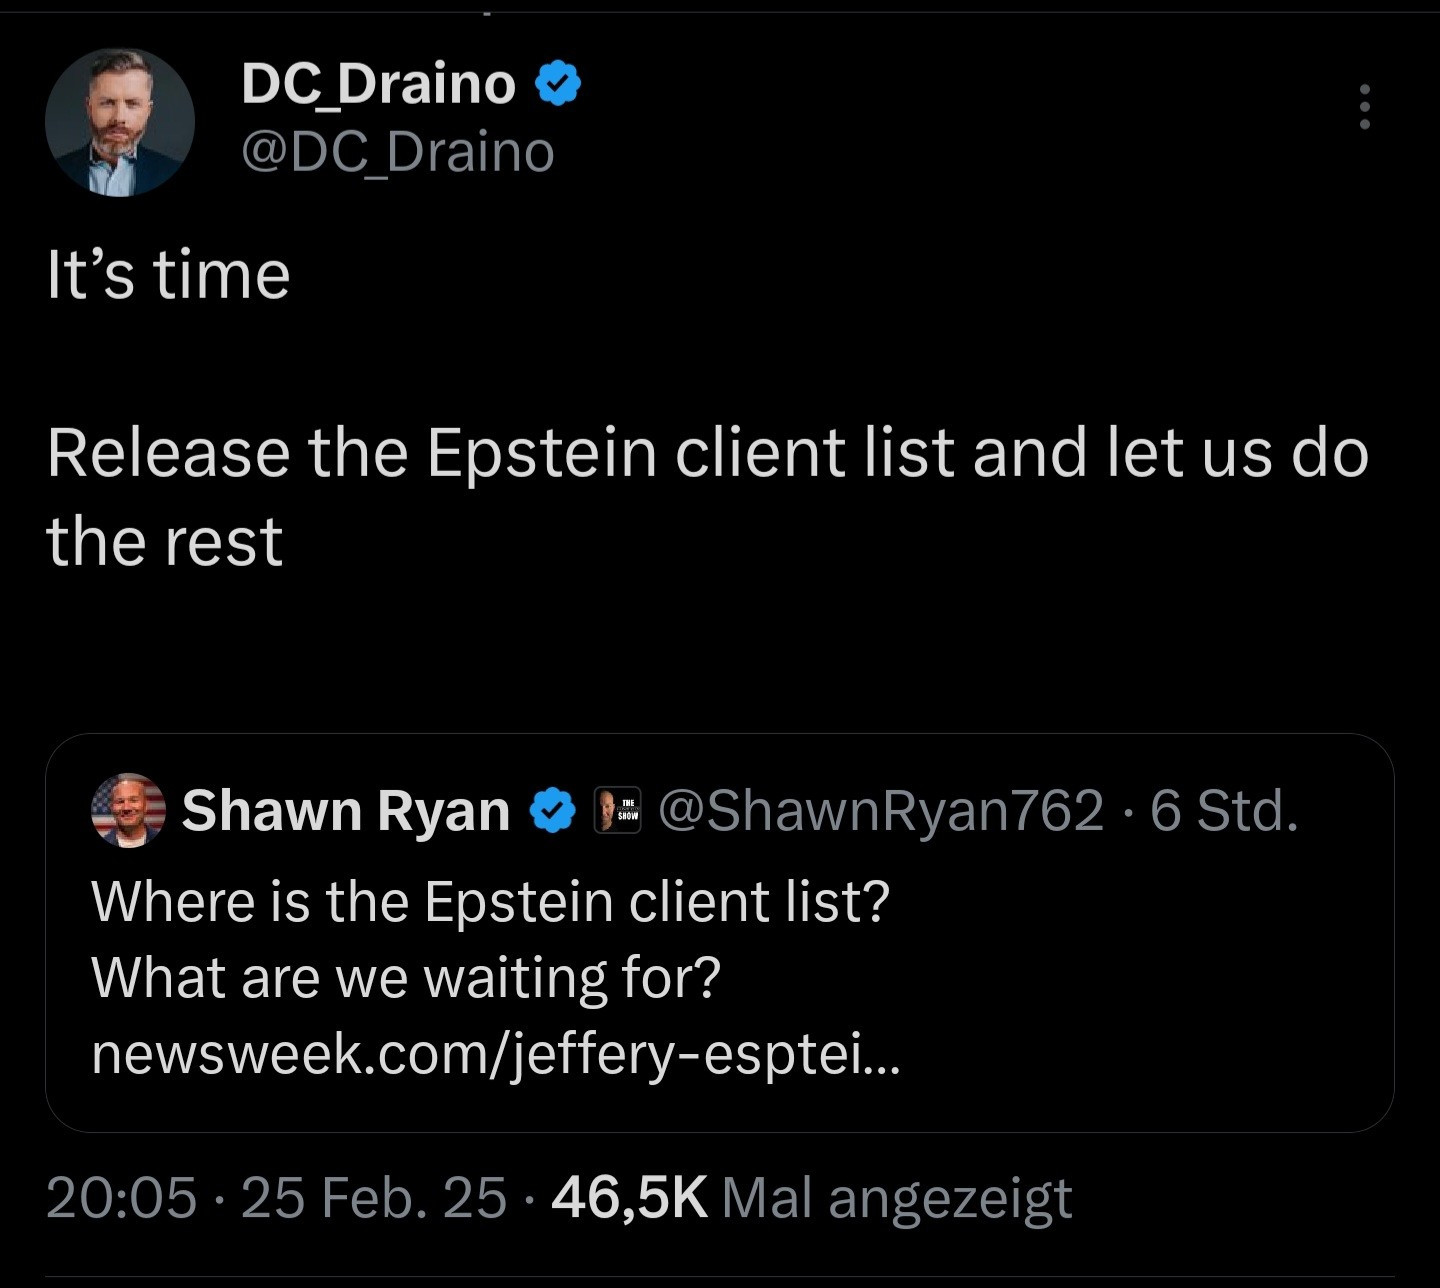Click the DC_Draino display name
This screenshot has width=1440, height=1288.
378,83
